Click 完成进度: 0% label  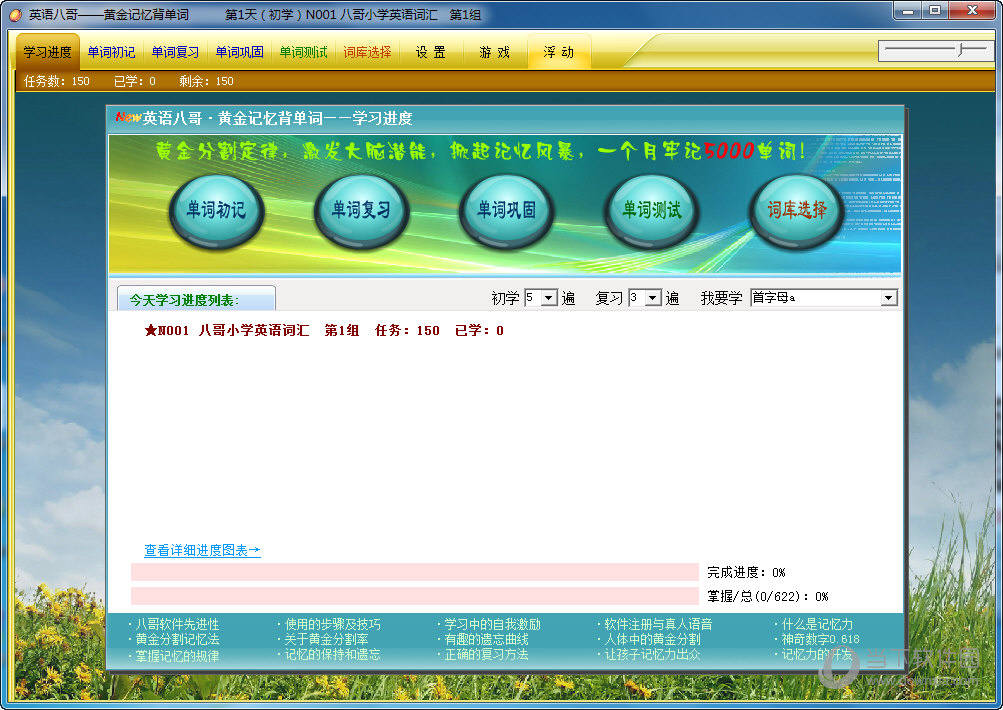[x=746, y=572]
